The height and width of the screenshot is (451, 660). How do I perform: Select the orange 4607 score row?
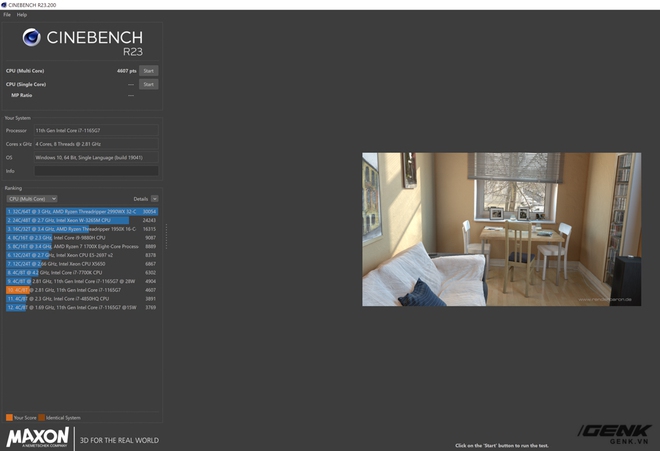pyautogui.click(x=82, y=290)
